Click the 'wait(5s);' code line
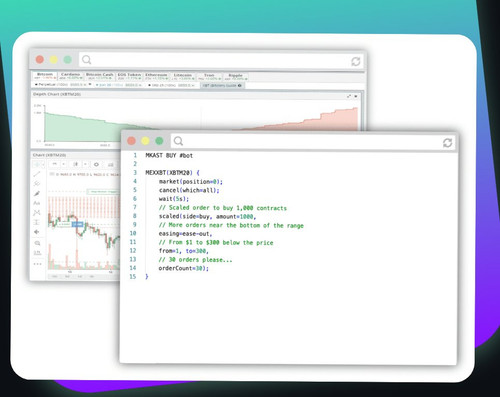Image resolution: width=500 pixels, height=397 pixels. coord(174,199)
